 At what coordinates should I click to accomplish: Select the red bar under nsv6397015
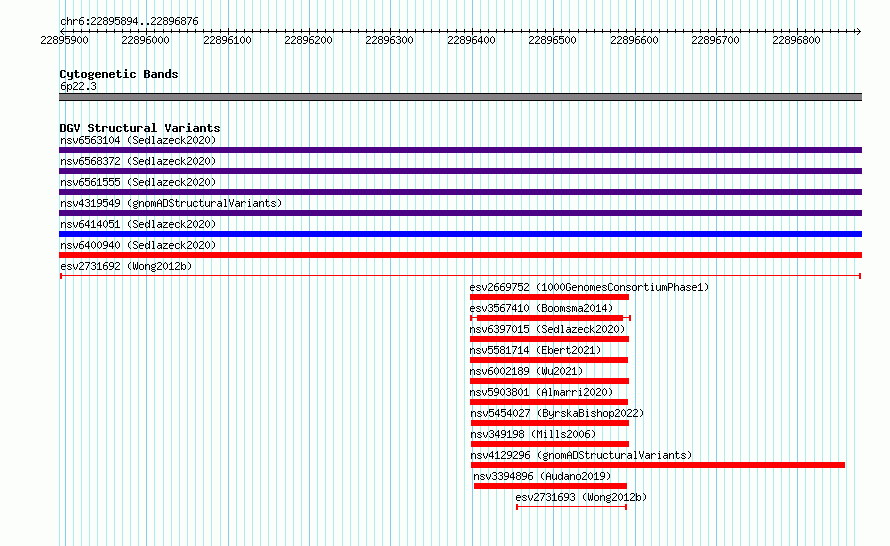[549, 339]
